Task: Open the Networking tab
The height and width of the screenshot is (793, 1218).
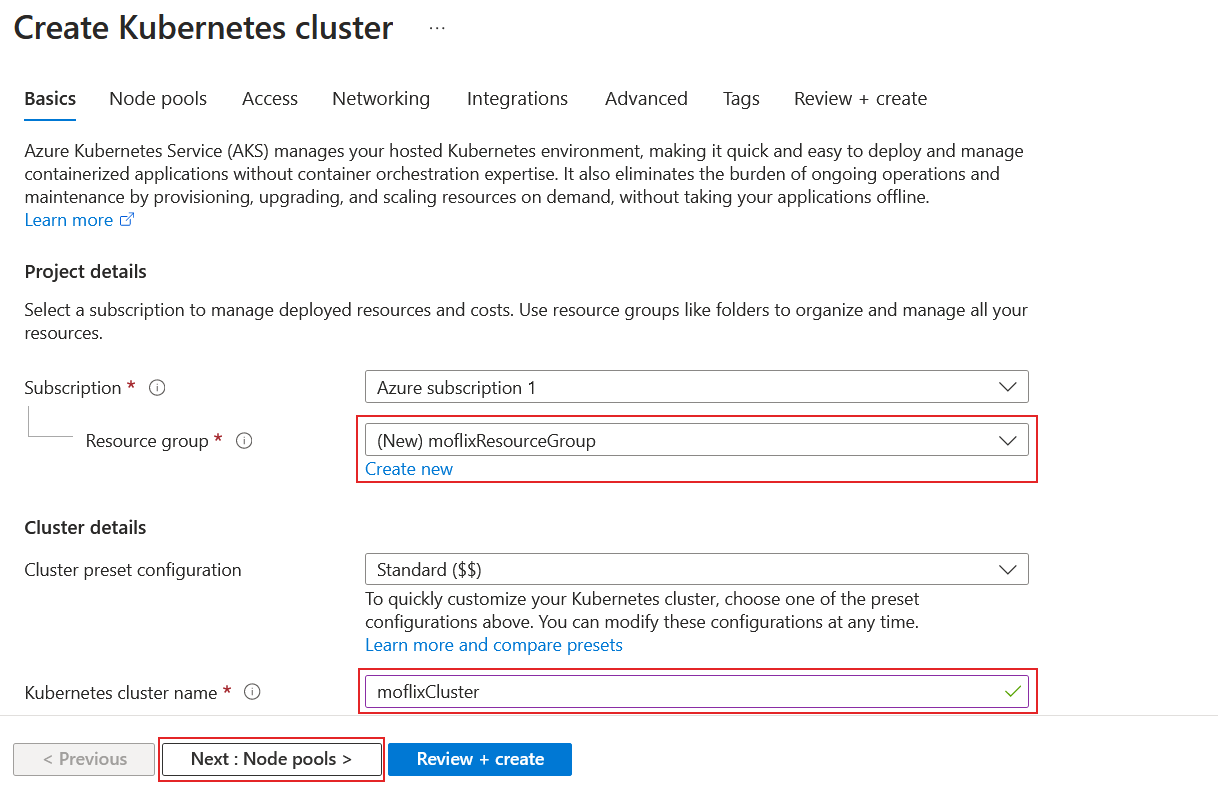Action: (381, 98)
